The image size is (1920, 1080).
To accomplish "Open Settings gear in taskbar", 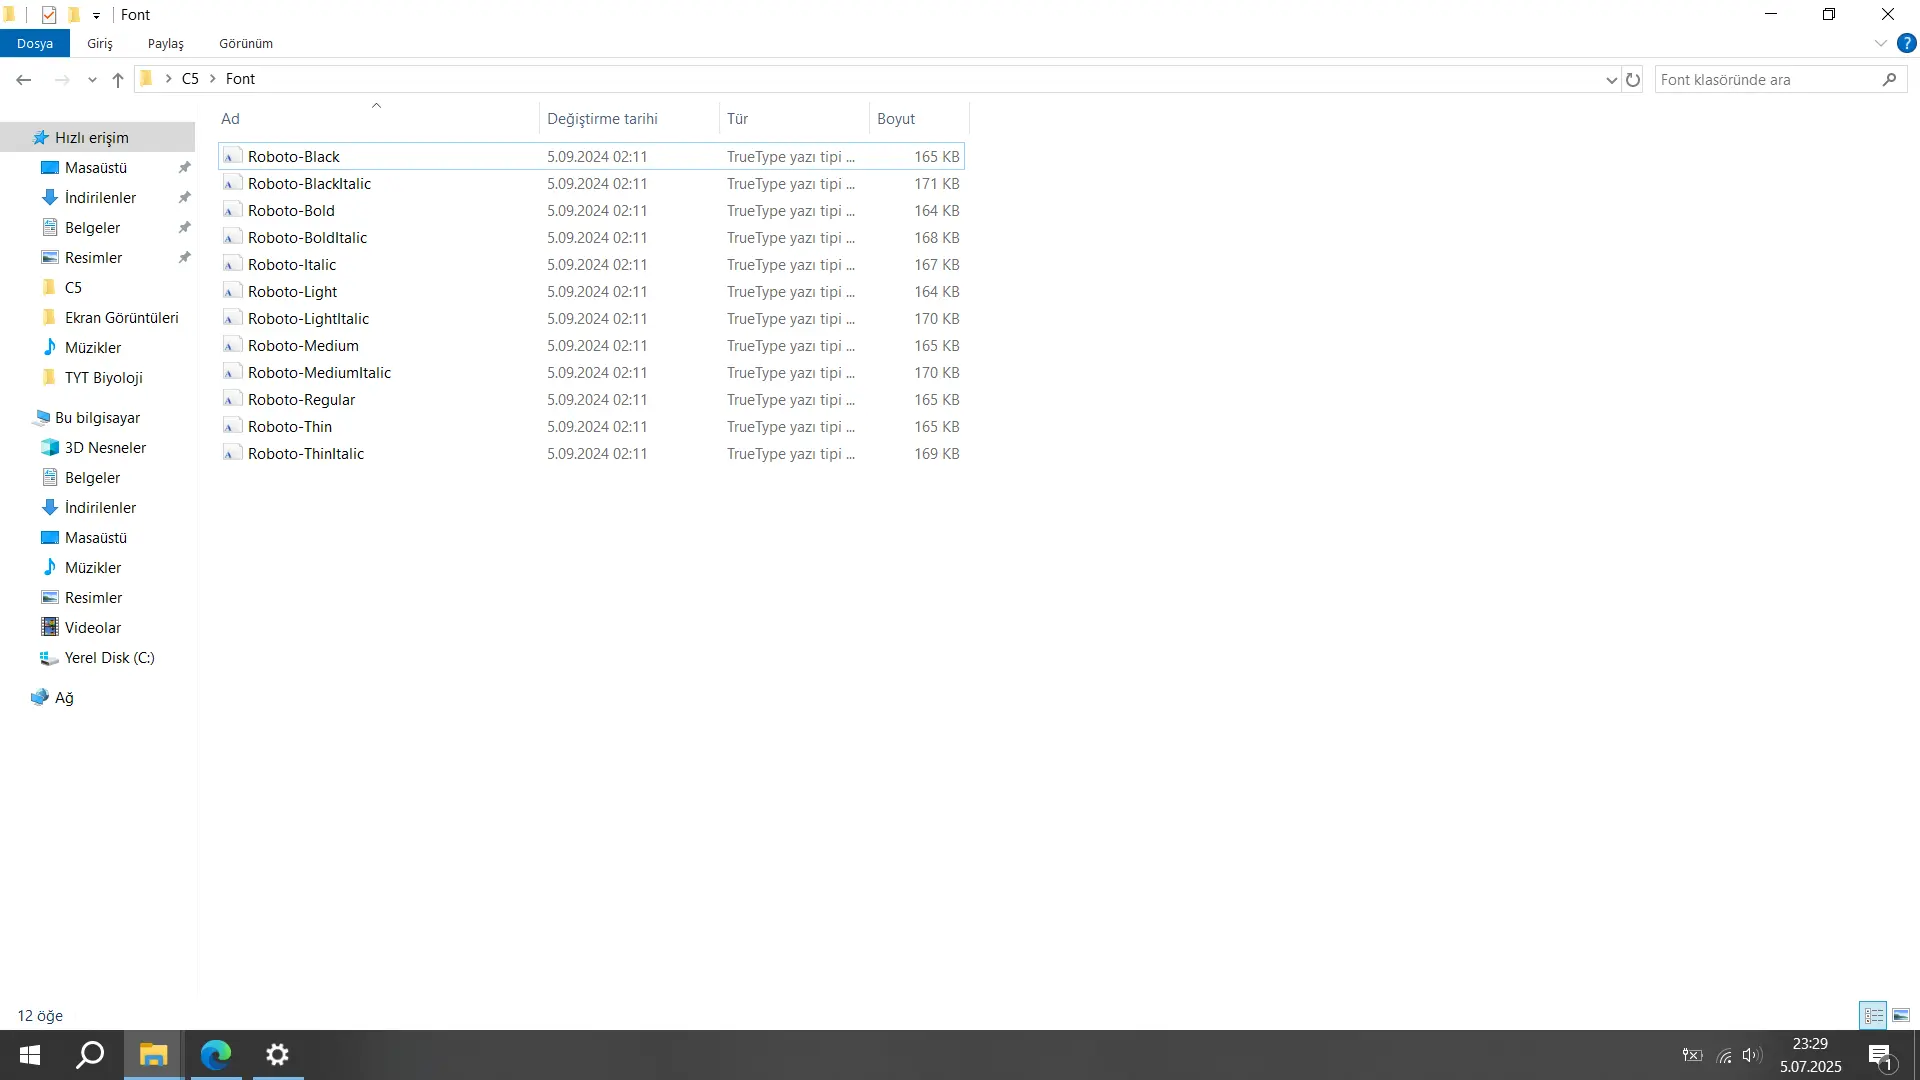I will point(278,1055).
